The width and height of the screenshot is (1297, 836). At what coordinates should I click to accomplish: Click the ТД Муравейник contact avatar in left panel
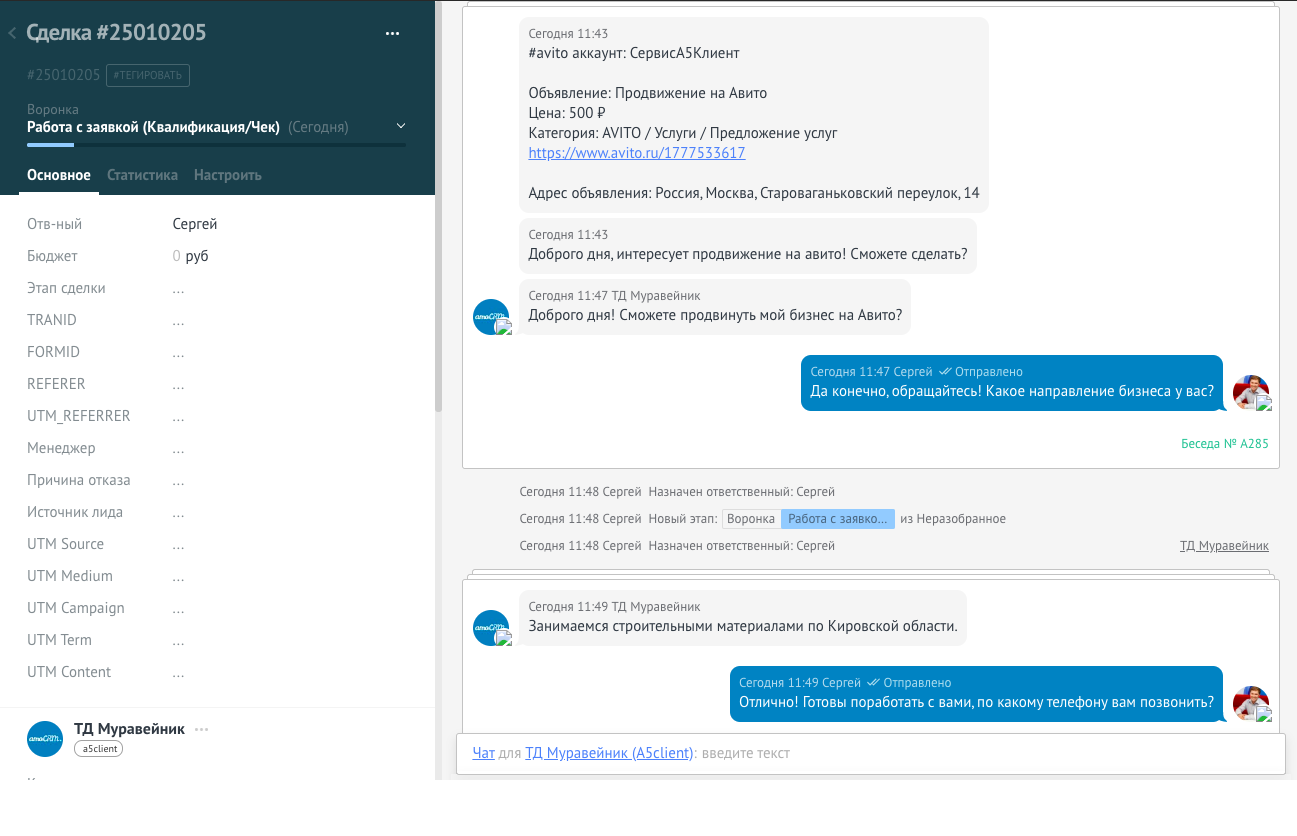[45, 738]
